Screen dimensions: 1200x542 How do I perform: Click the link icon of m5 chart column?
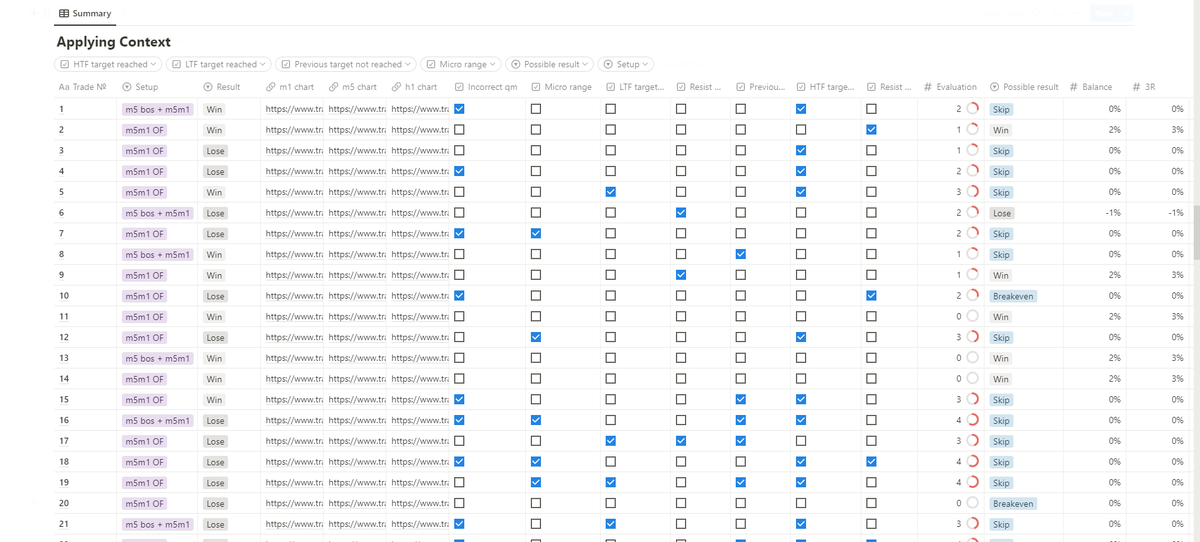[x=334, y=87]
